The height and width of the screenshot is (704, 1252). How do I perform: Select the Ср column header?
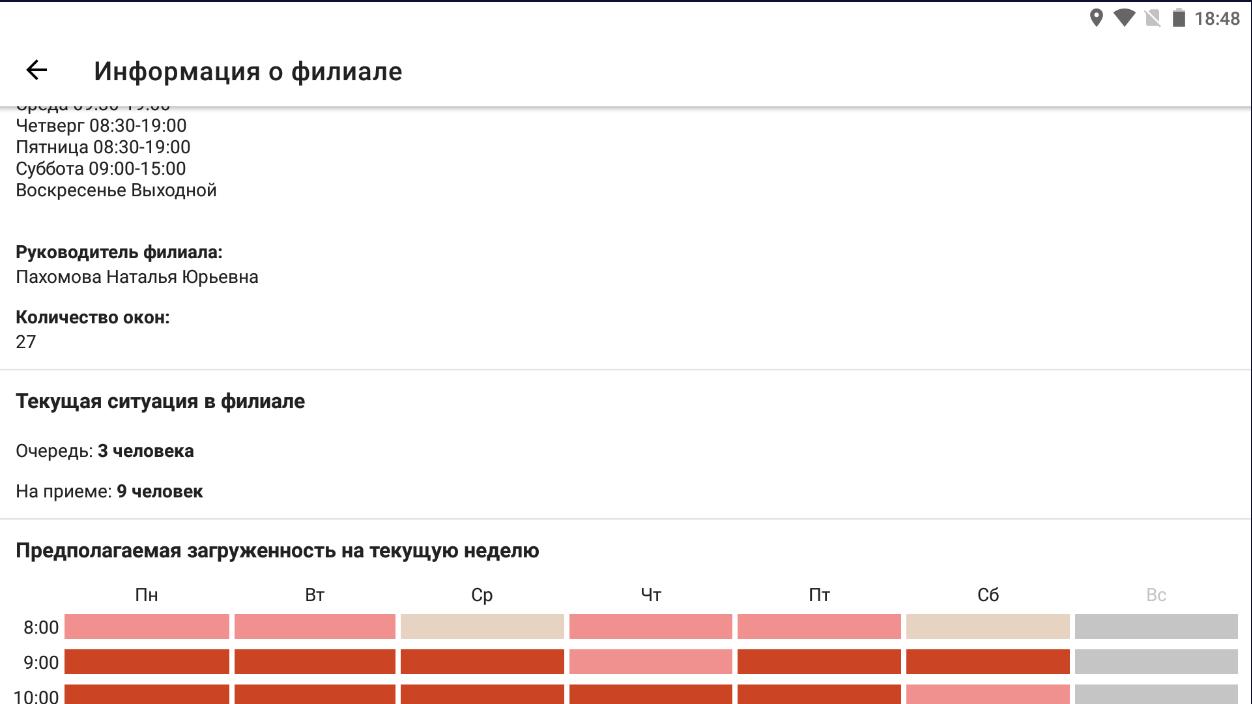coord(482,595)
